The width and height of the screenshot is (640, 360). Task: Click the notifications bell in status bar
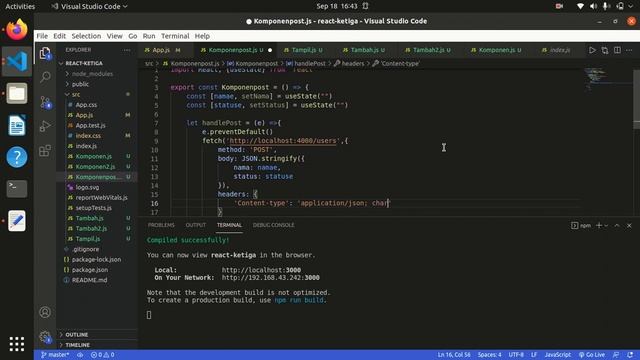[x=630, y=355]
